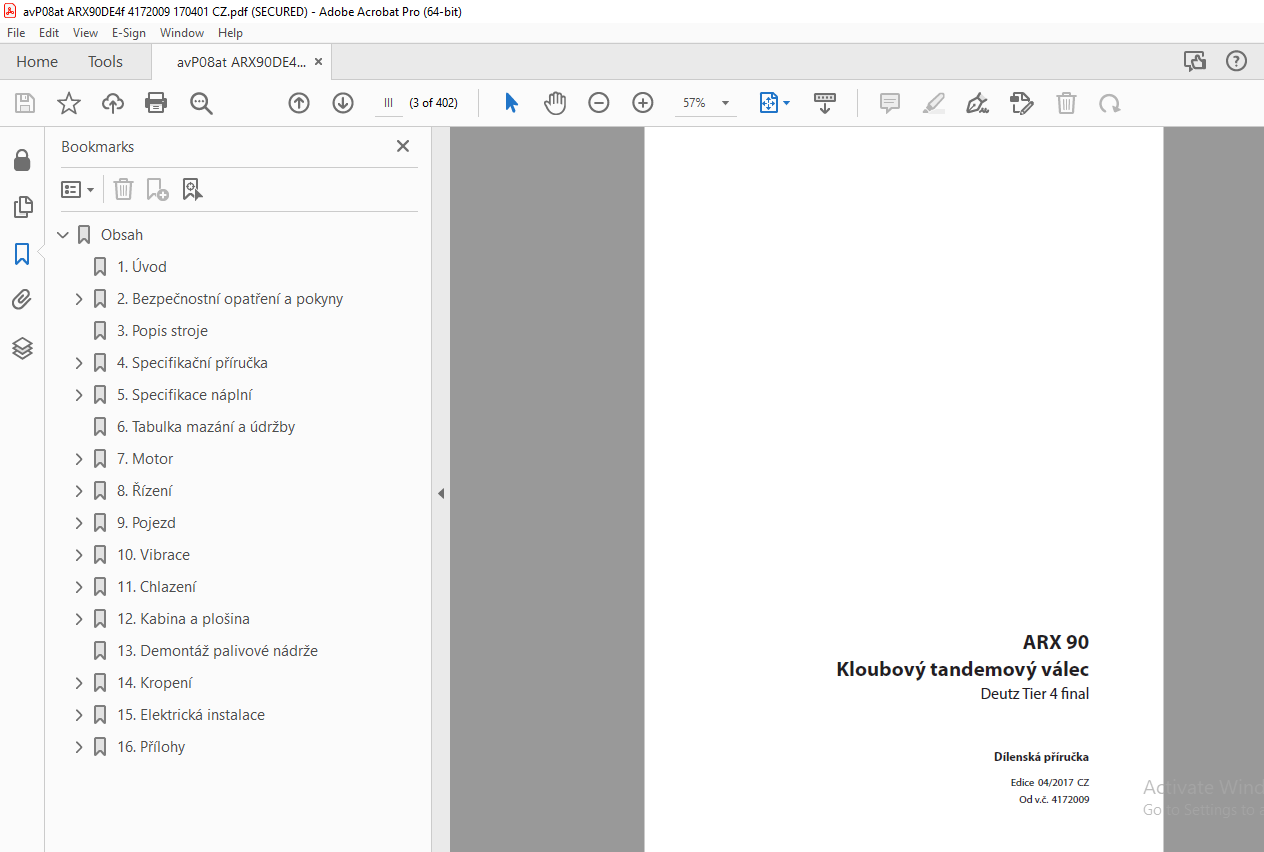Open the Sign document pen tool
This screenshot has height=852, width=1264.
978,103
